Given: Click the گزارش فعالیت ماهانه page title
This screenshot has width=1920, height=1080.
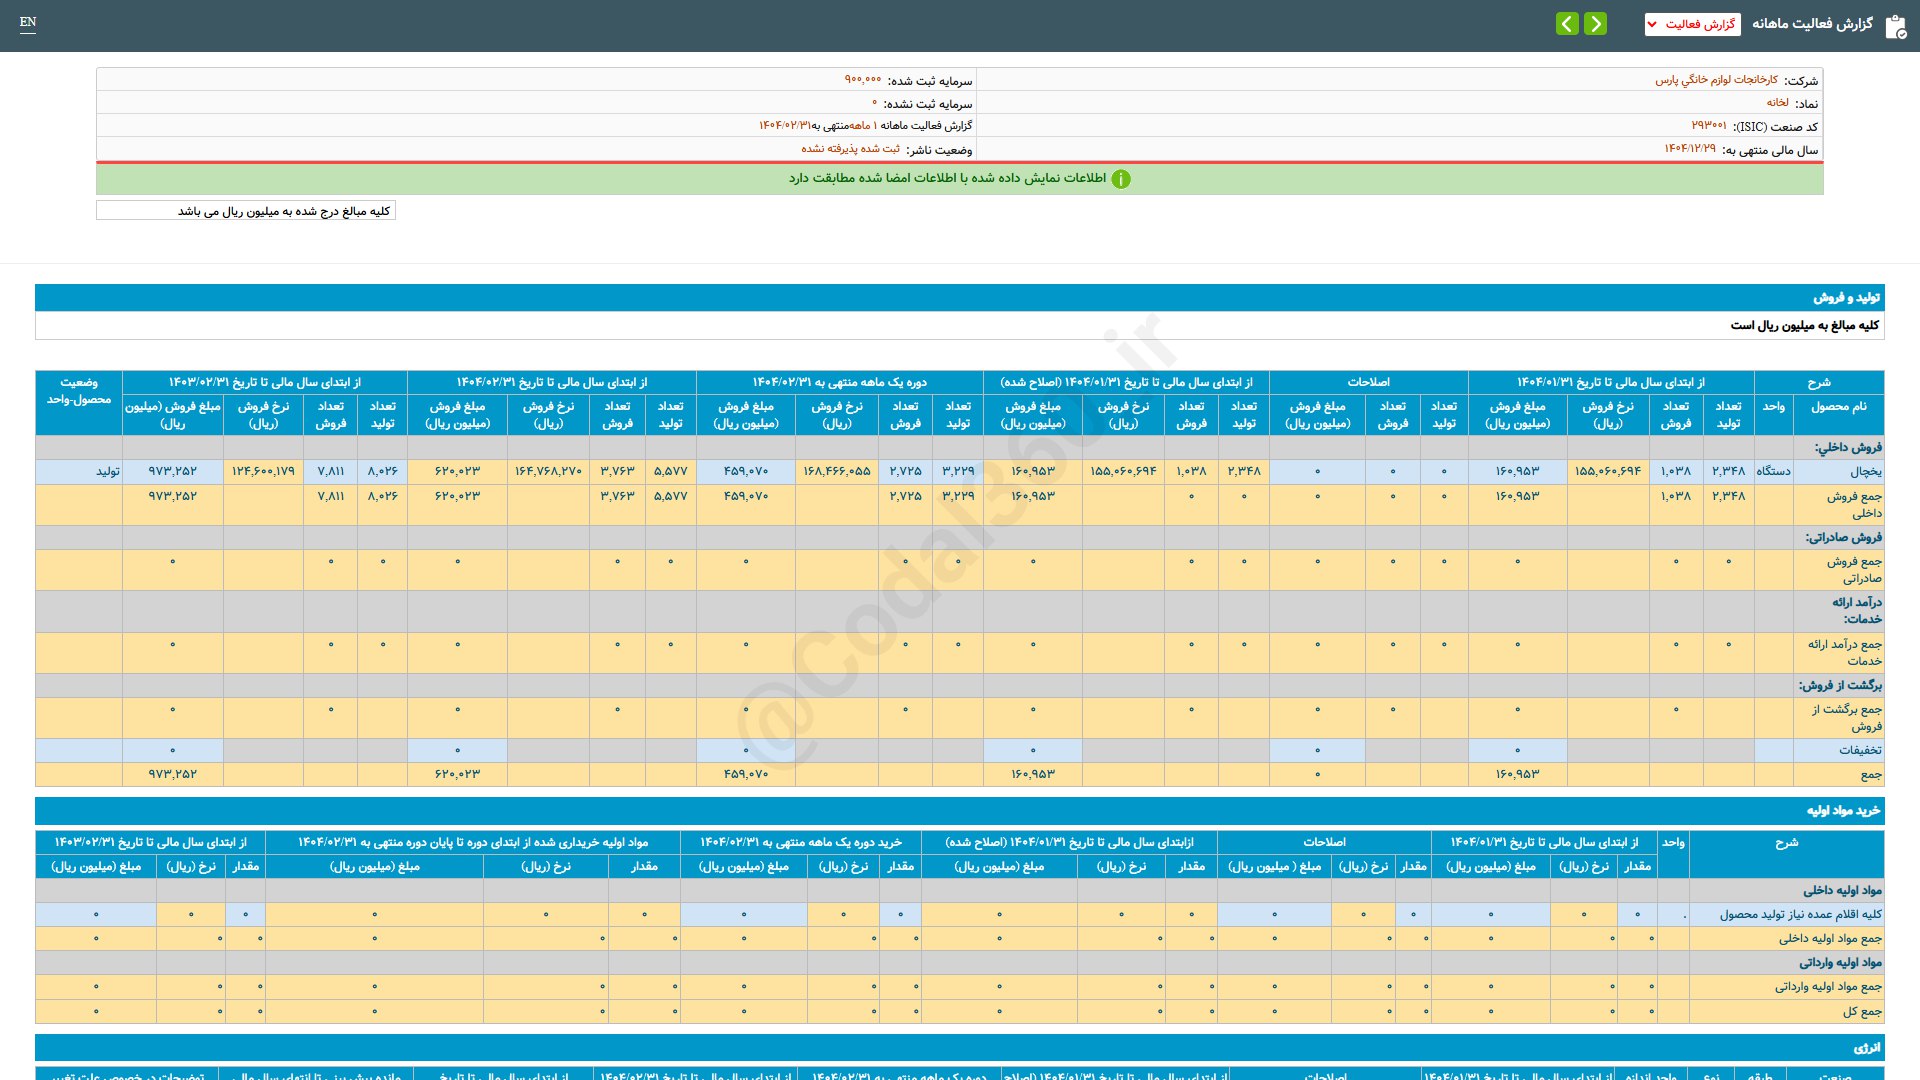Looking at the screenshot, I should pos(1812,24).
